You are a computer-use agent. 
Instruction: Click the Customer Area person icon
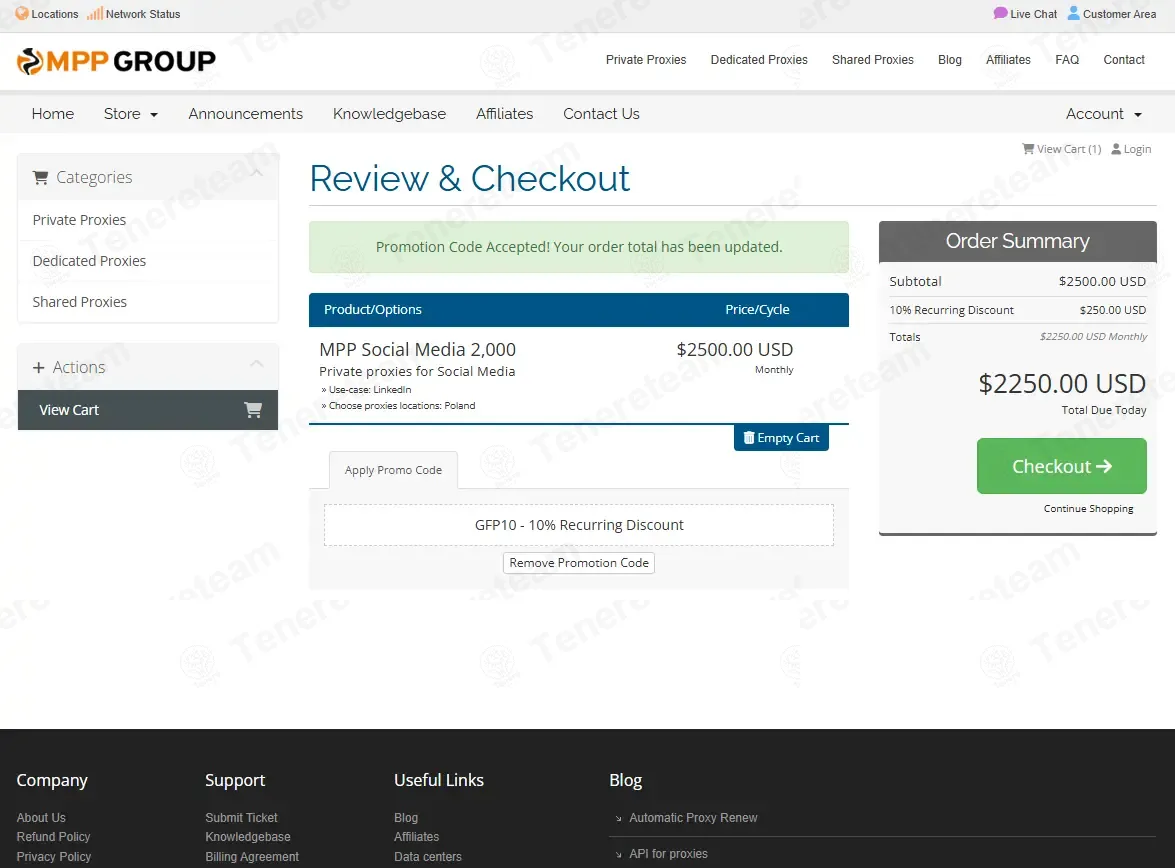[x=1073, y=13]
